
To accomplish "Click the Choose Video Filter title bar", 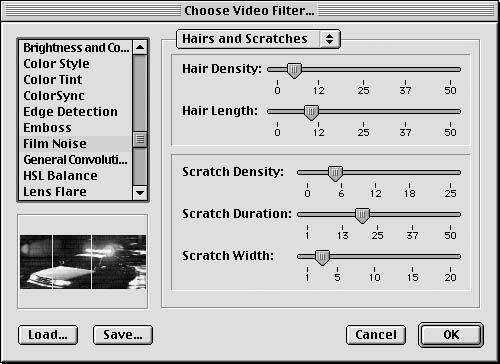I will [249, 11].
